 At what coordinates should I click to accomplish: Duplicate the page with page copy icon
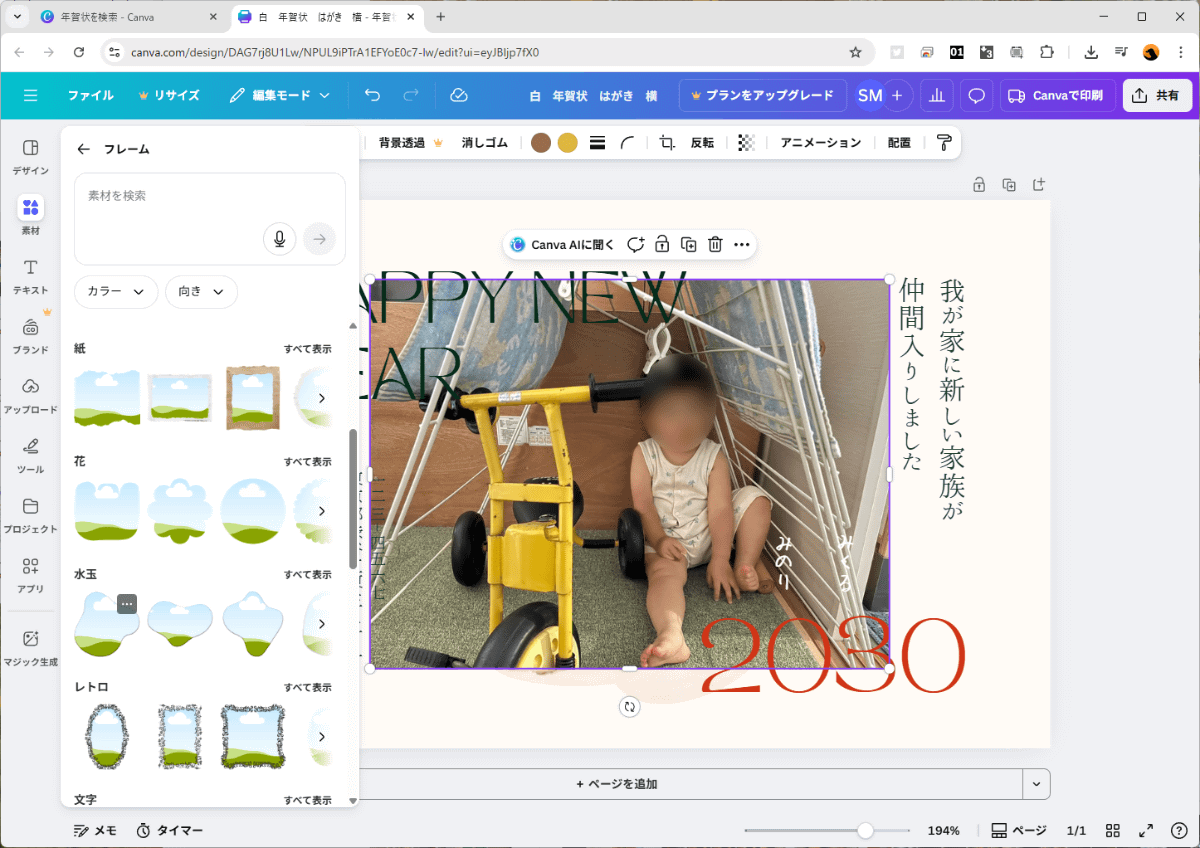coord(1009,184)
